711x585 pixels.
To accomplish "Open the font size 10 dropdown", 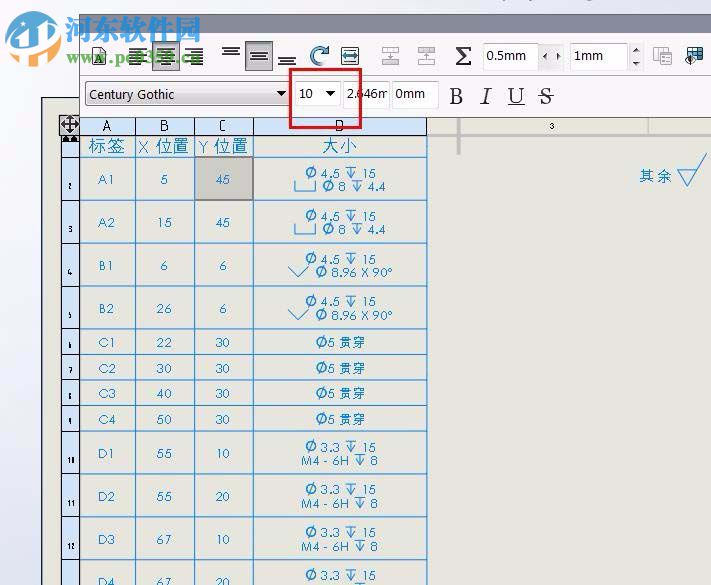I will click(331, 93).
